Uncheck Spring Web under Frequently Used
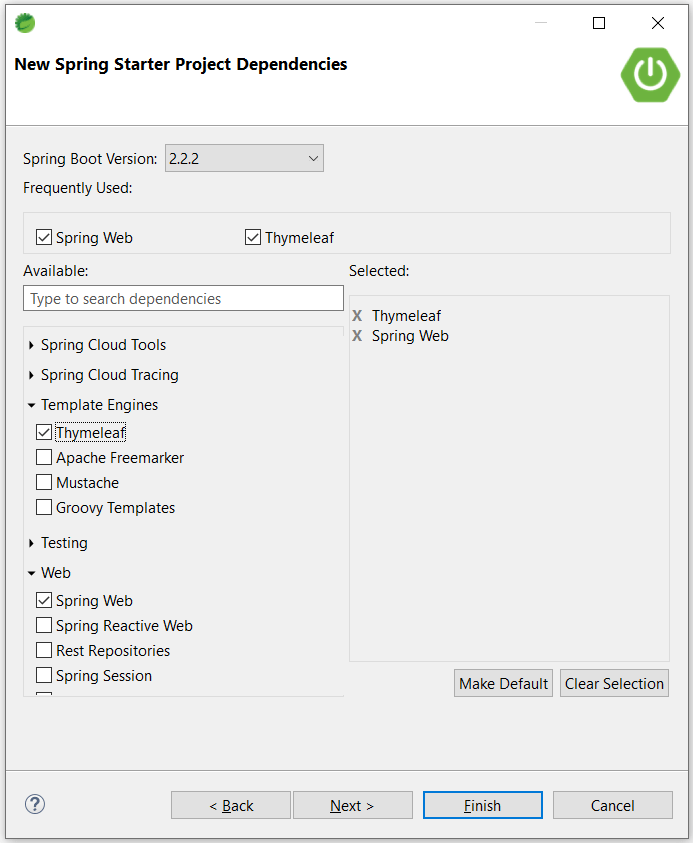Screen dimensions: 693x843 click(43, 237)
